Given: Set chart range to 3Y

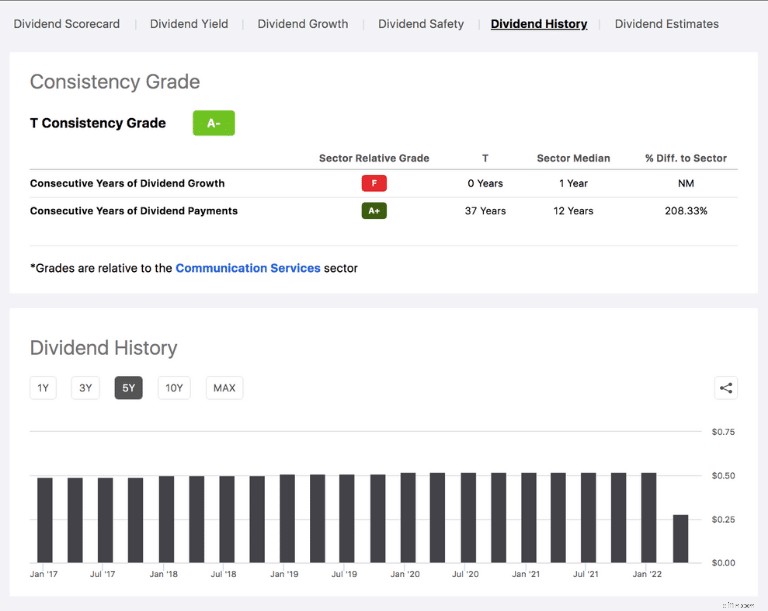Looking at the screenshot, I should pos(86,388).
